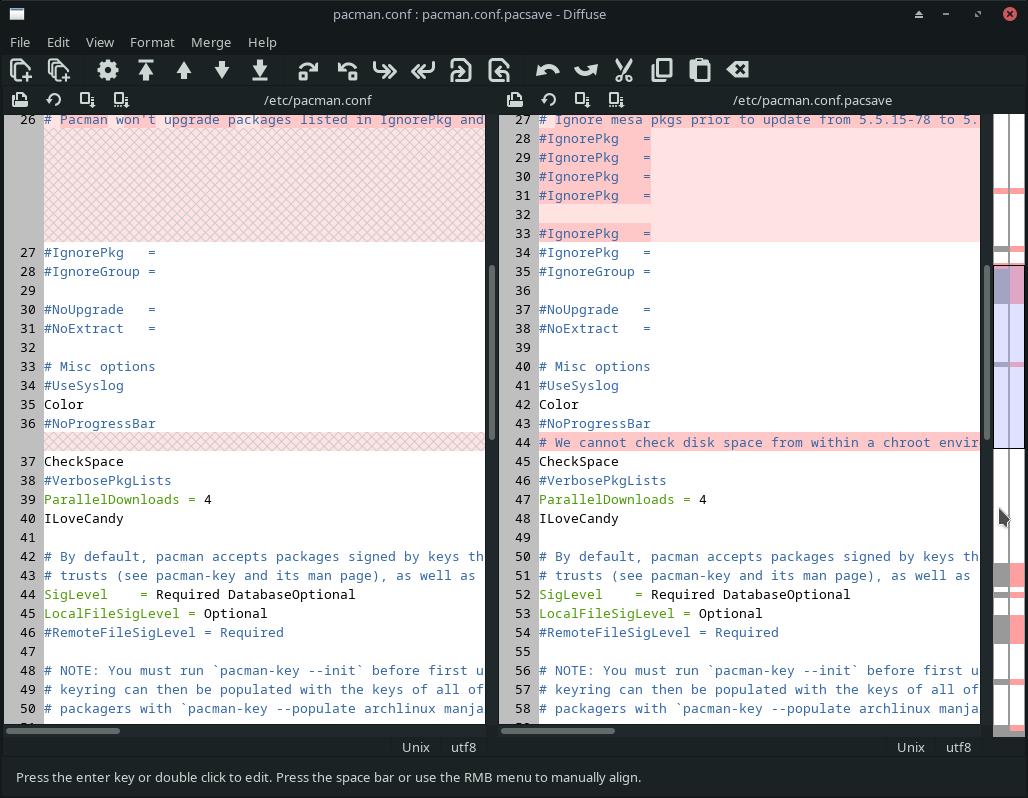Click 'CheckSpace' on line 37 of the left pane
Screen dimensions: 1028x798
(x=83, y=462)
